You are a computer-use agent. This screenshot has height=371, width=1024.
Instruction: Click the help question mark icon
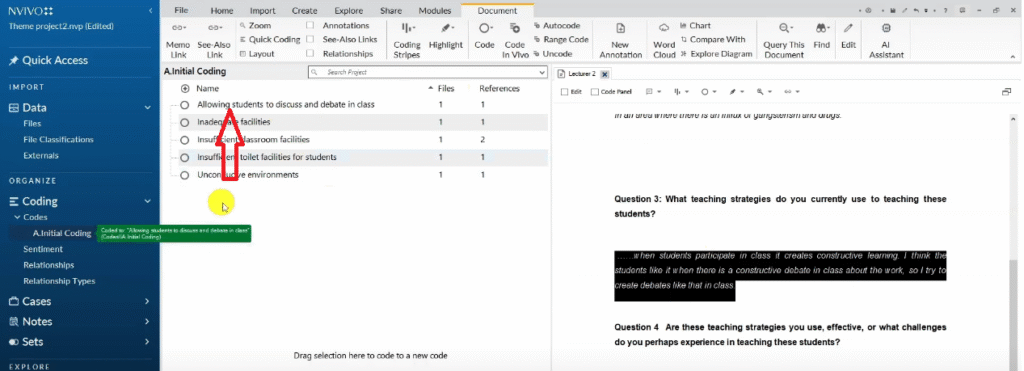(x=945, y=10)
